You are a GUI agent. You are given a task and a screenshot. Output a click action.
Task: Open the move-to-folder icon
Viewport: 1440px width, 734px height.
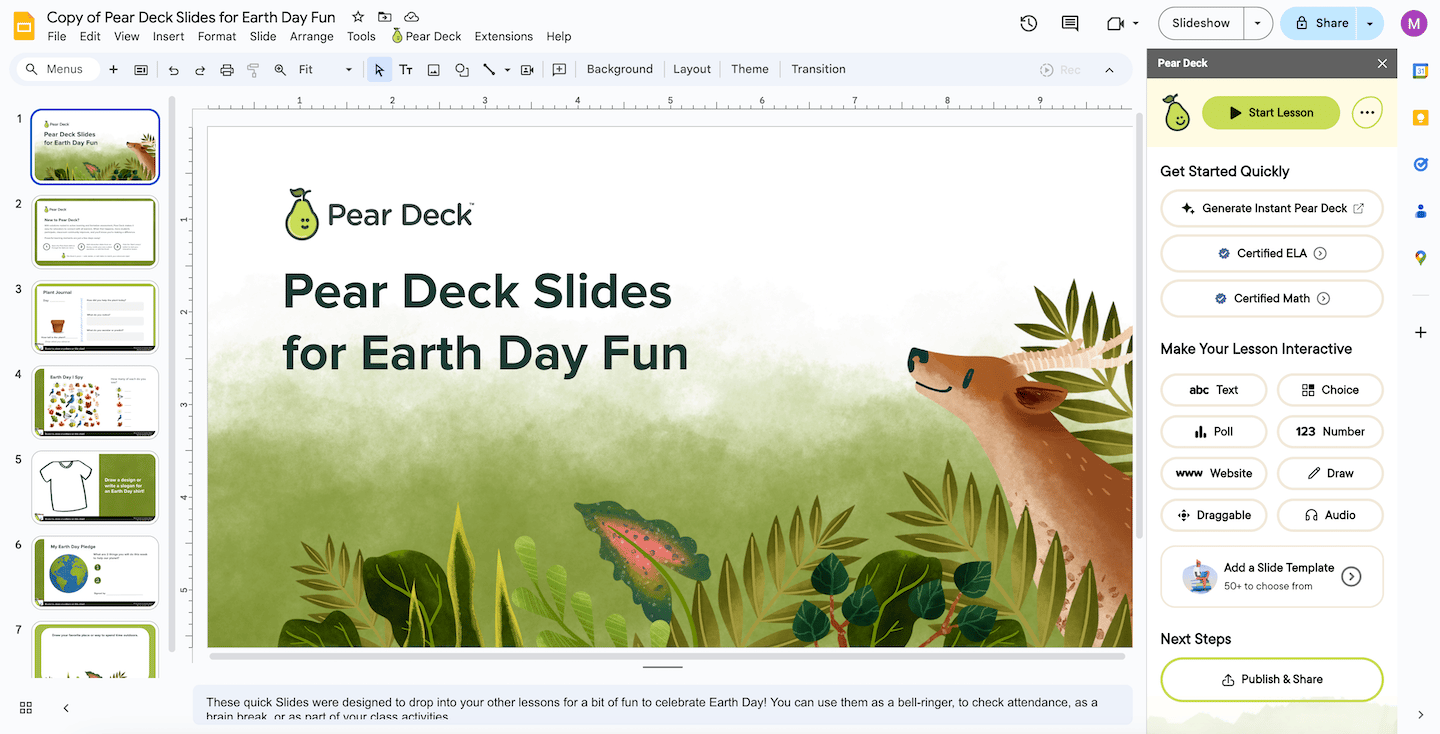[x=385, y=17]
